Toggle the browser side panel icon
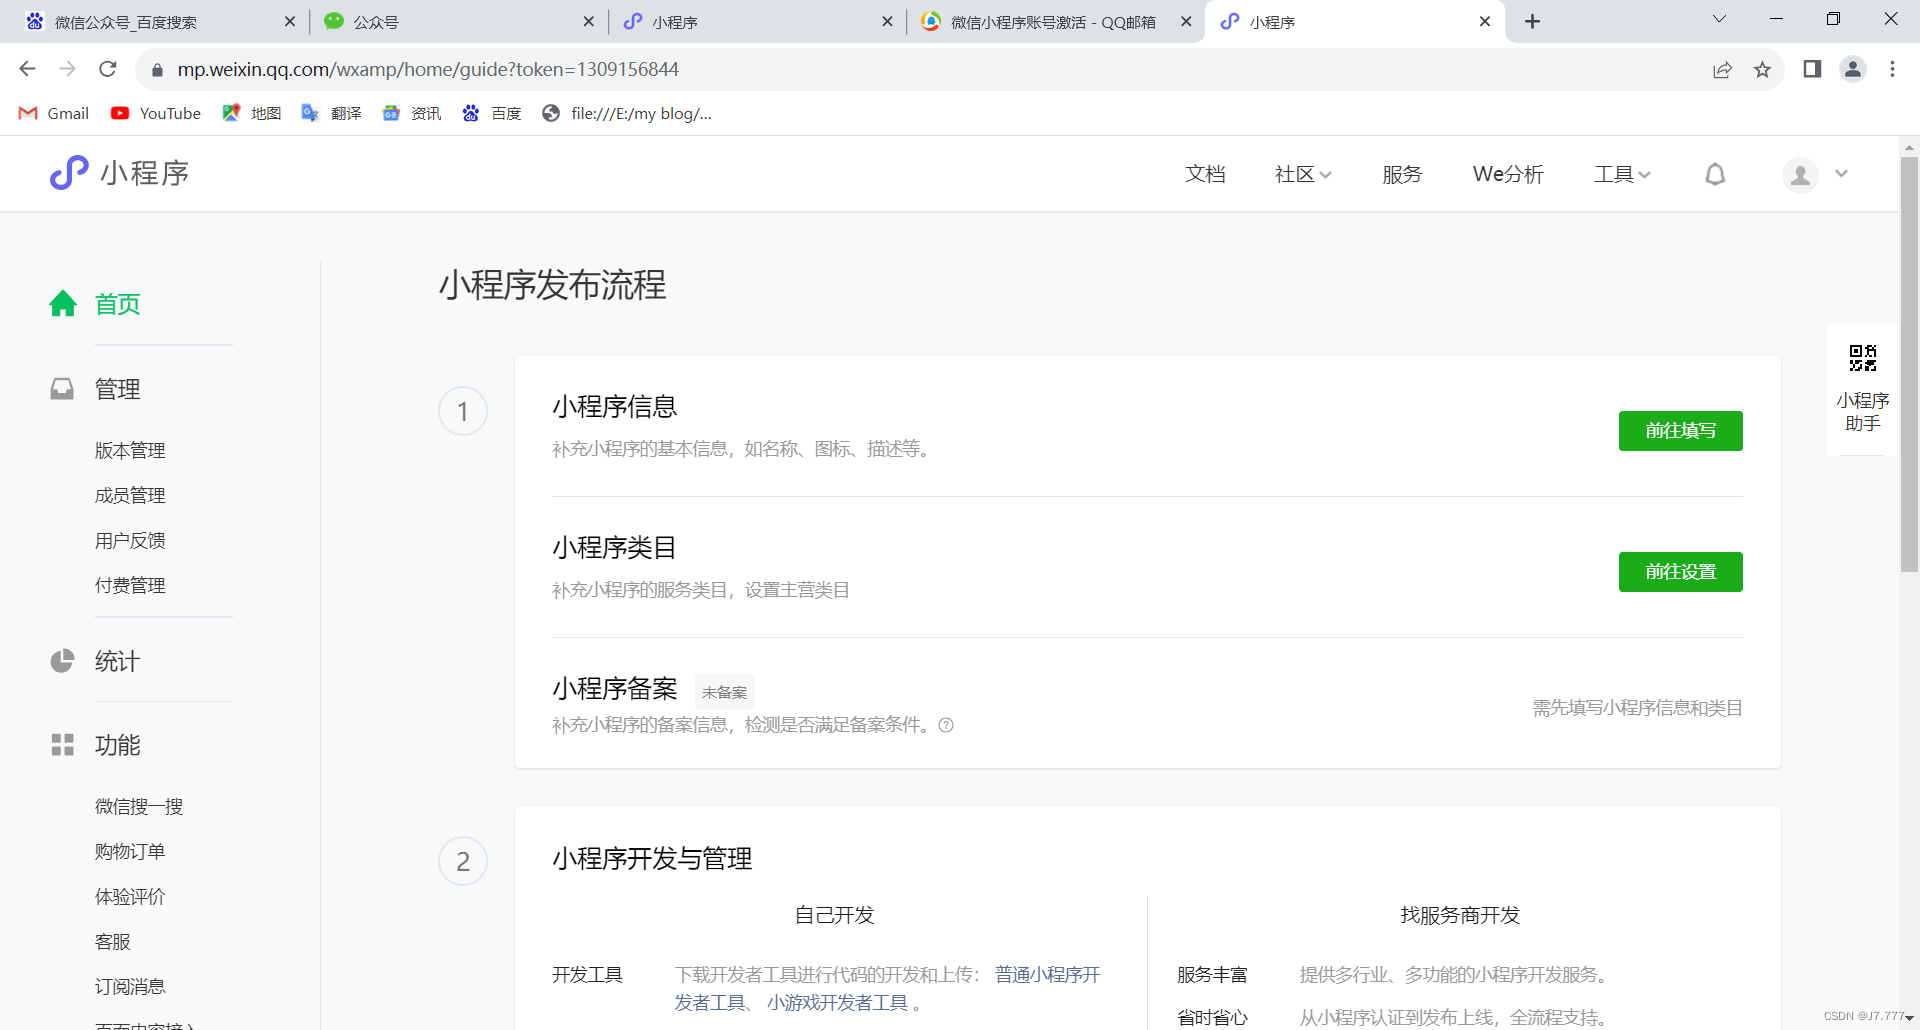Viewport: 1920px width, 1030px height. pos(1812,69)
